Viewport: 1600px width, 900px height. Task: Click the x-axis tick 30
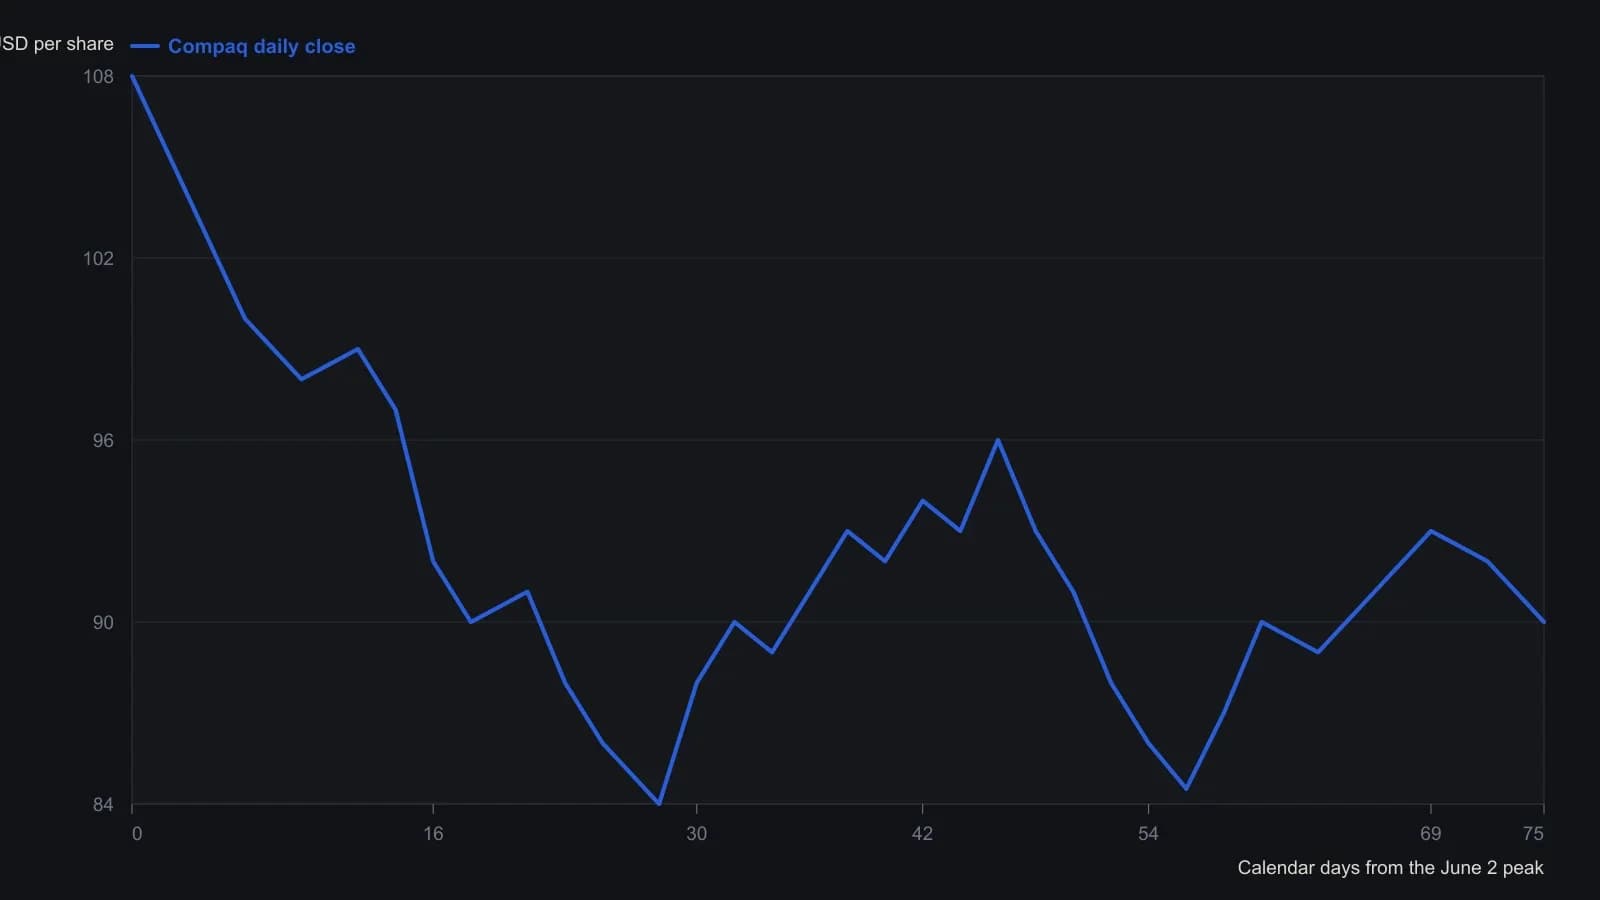(696, 834)
